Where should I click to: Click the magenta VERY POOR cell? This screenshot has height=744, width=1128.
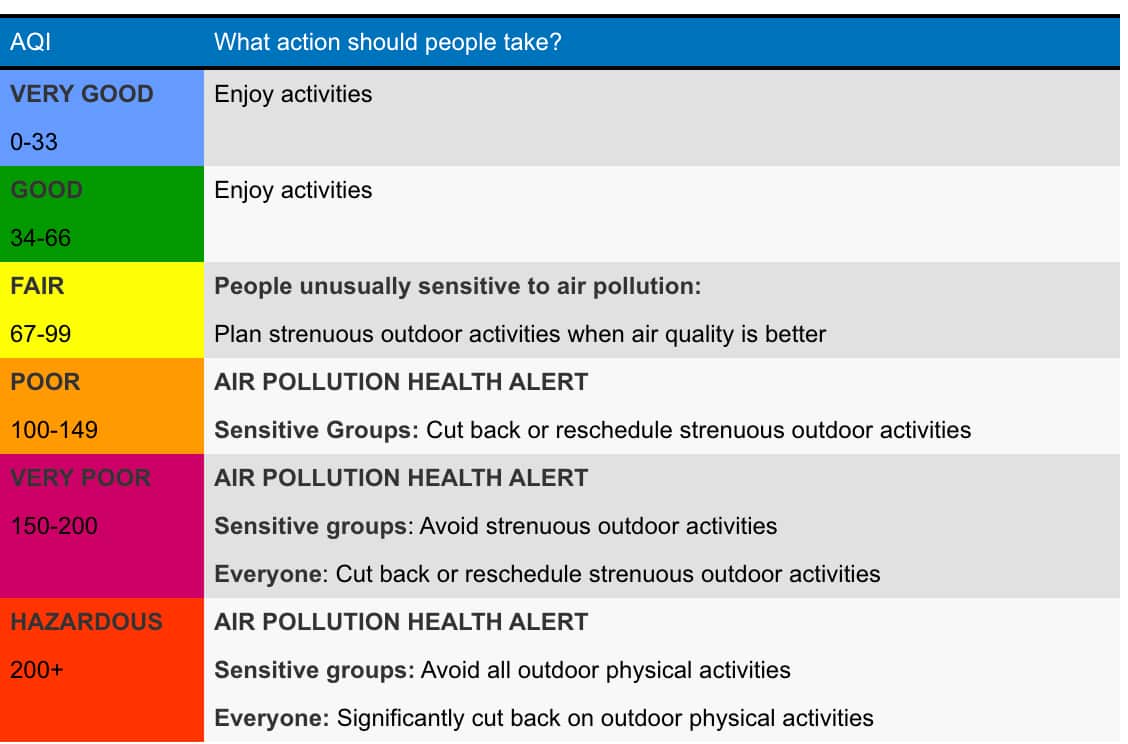point(102,526)
